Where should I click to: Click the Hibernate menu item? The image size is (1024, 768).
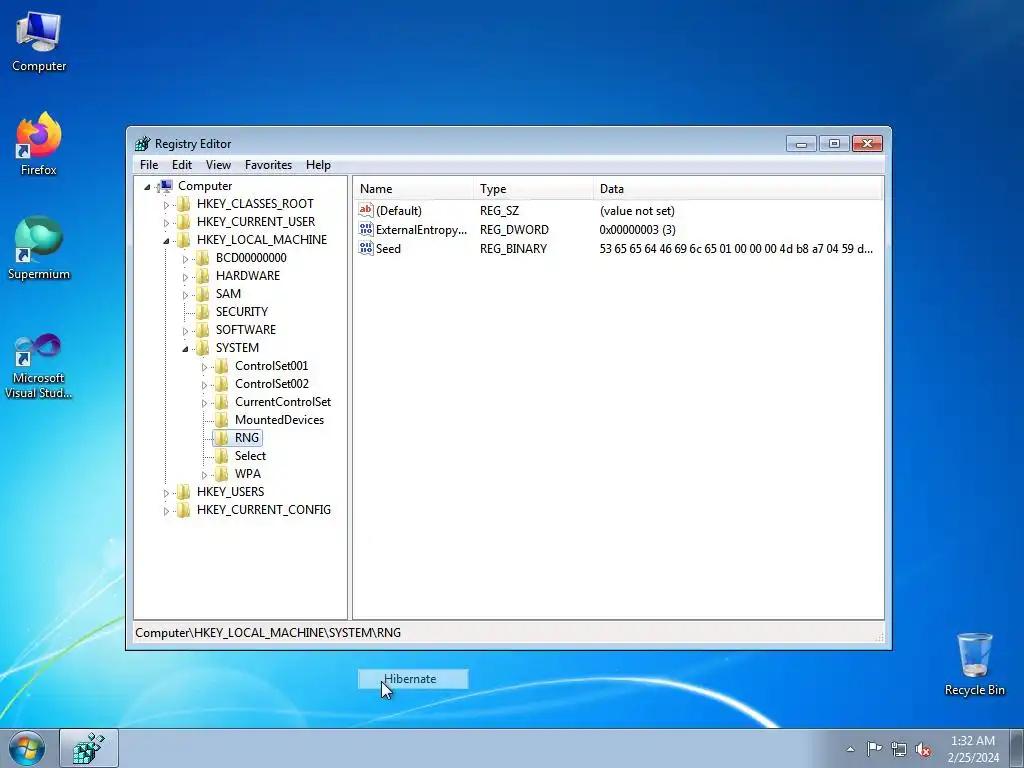click(413, 679)
